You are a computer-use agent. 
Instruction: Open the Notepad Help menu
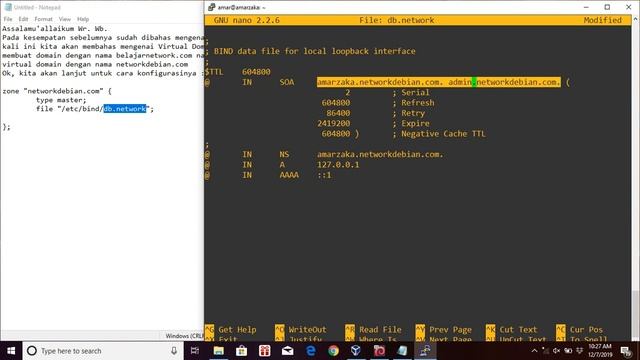point(83,19)
